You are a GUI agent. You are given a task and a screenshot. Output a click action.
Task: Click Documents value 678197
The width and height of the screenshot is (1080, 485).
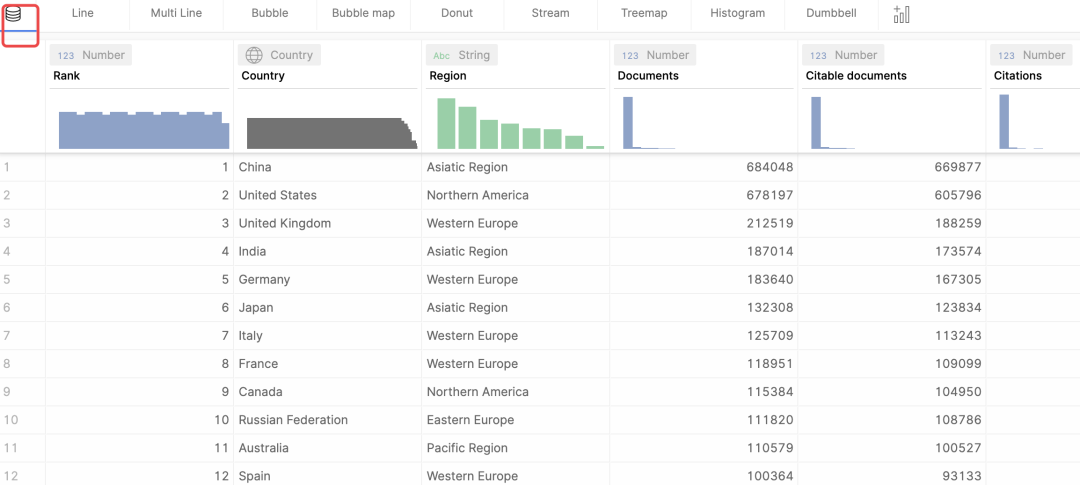tap(770, 195)
